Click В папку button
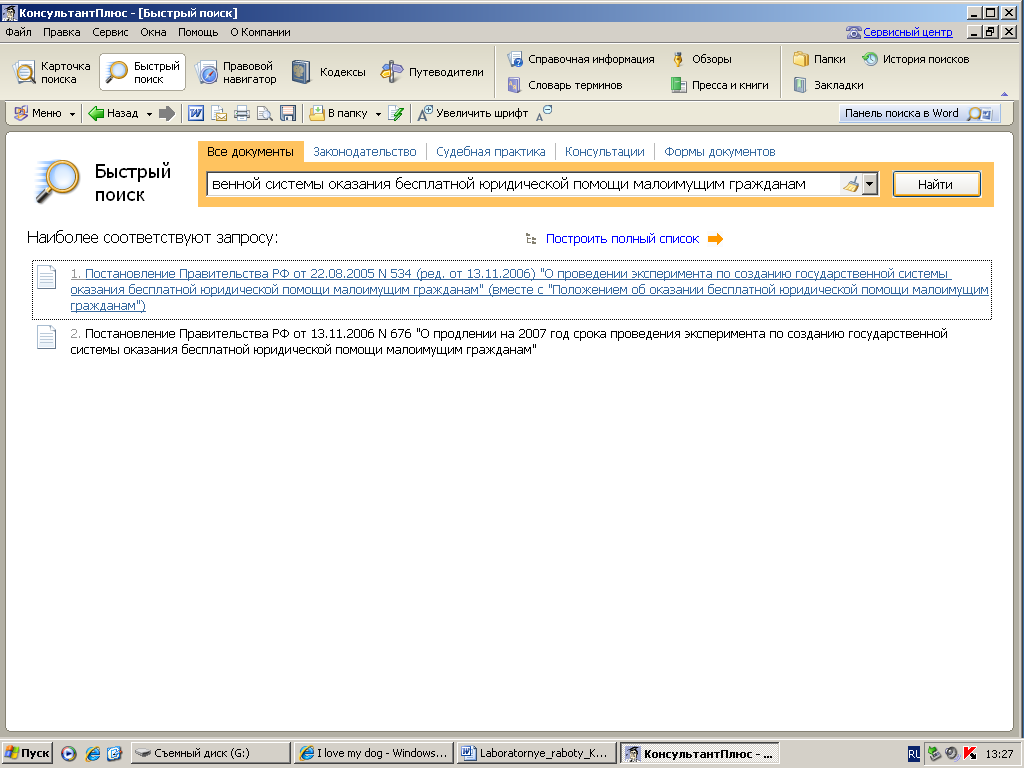 (x=338, y=113)
